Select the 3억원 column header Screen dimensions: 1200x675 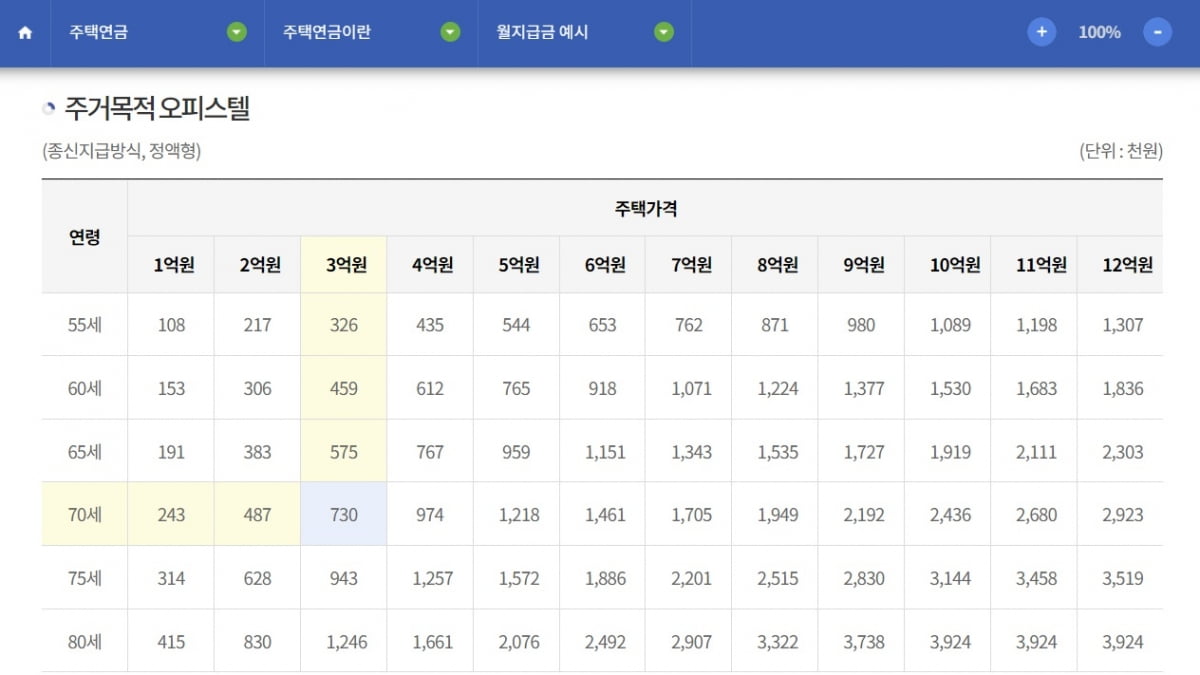[344, 265]
